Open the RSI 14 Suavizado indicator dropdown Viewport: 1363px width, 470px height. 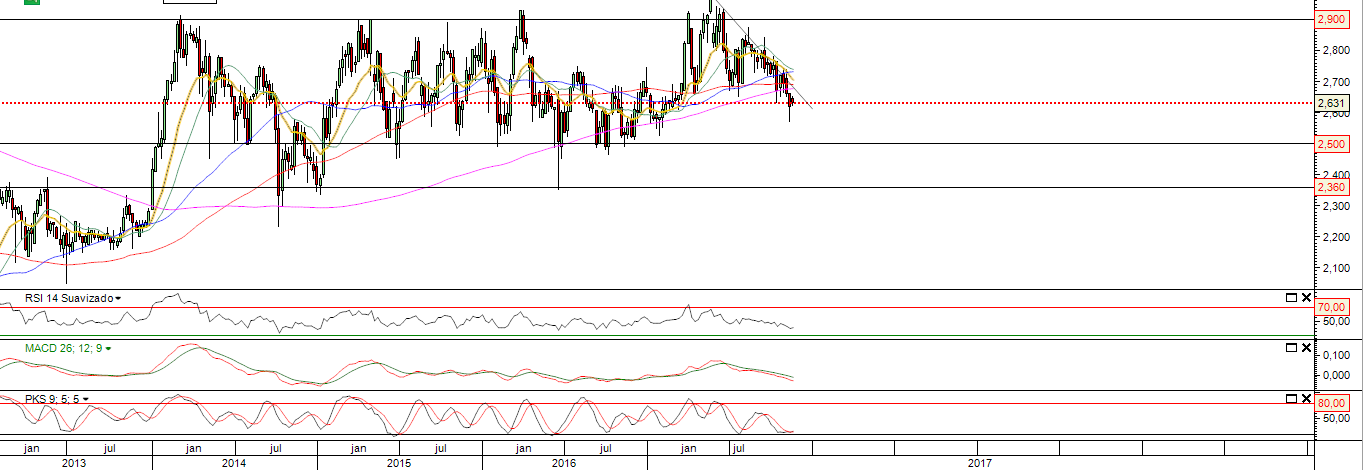tap(118, 298)
